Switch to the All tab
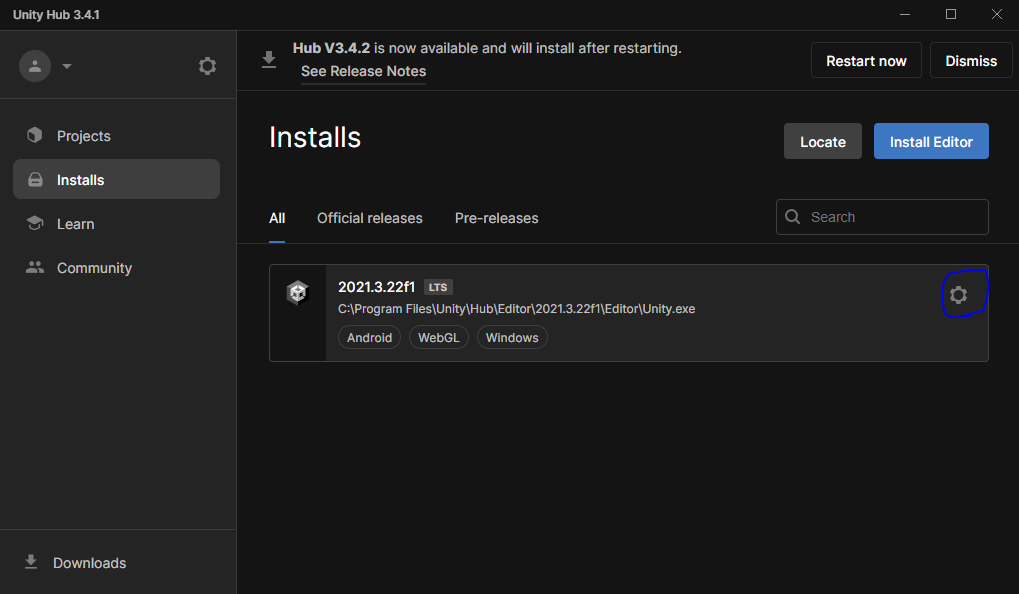This screenshot has width=1019, height=594. pos(277,218)
